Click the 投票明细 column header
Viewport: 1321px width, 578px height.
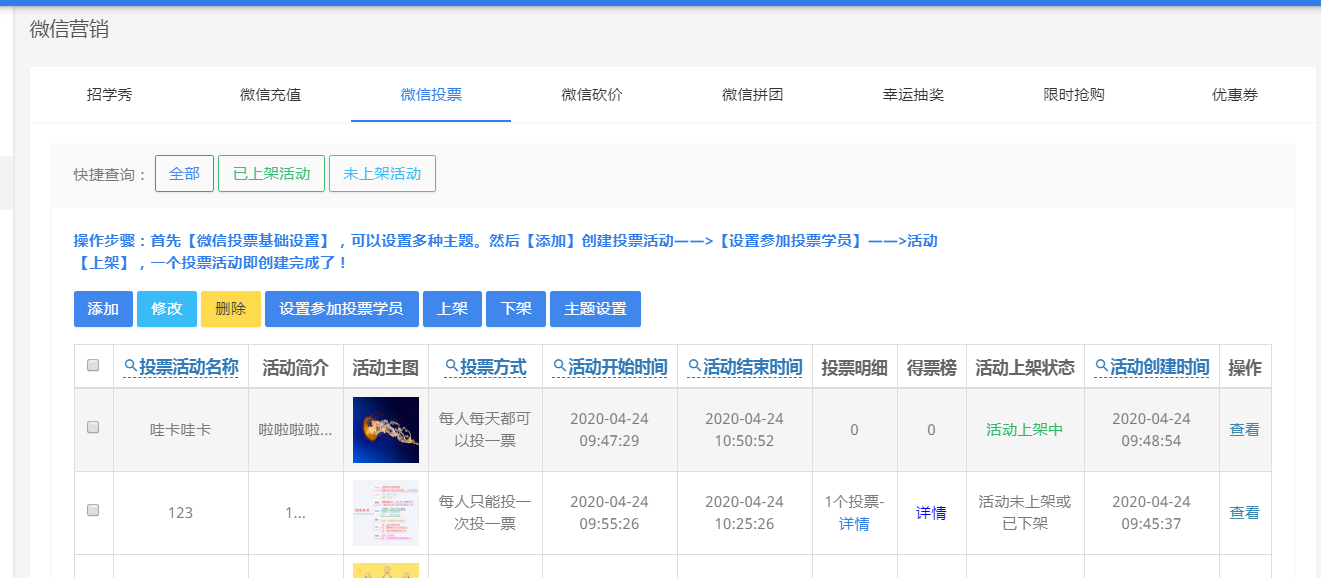[x=855, y=368]
